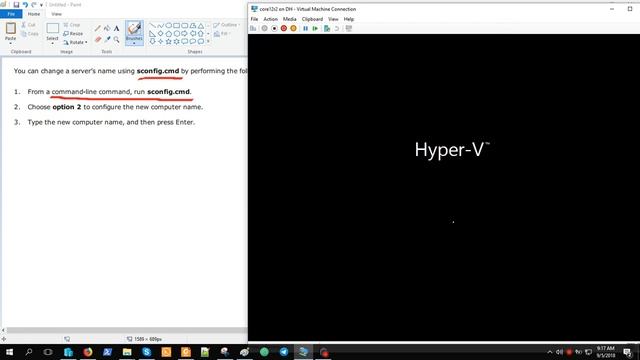Expand the Select dropdown arrow
This screenshot has height=360, width=640.
point(52,43)
